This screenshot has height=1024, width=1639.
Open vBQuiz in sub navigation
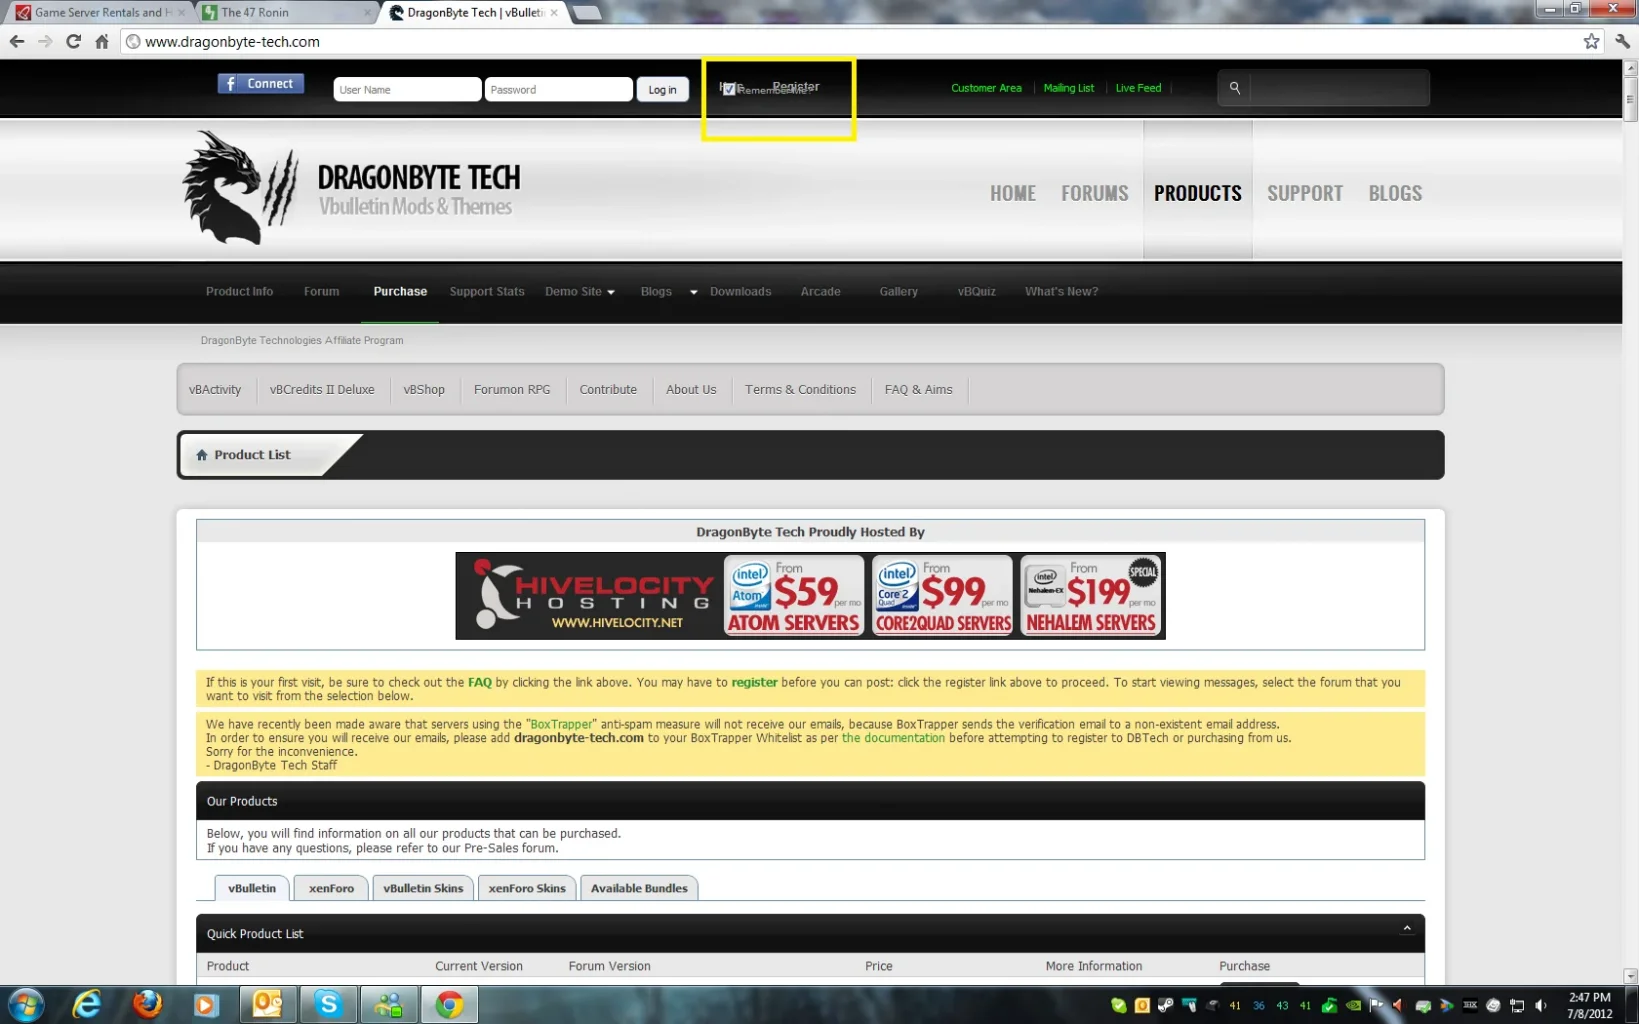pyautogui.click(x=976, y=291)
